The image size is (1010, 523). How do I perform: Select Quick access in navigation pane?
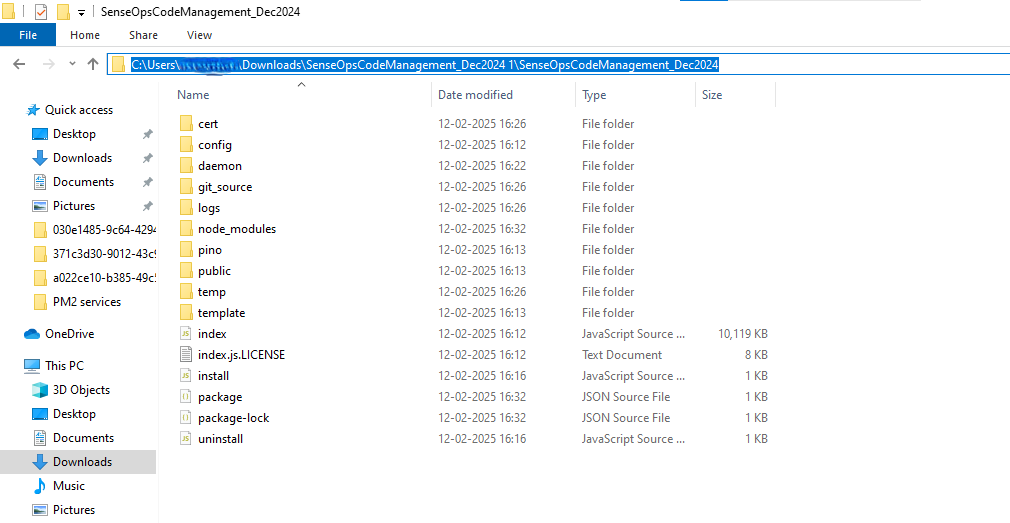[79, 110]
